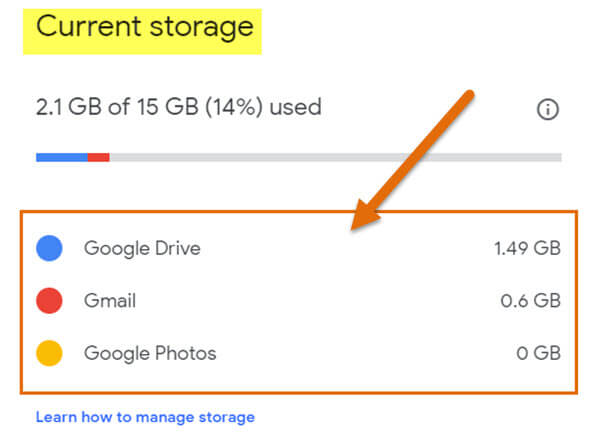
Task: Select the Google Photos row label
Action: coord(150,353)
